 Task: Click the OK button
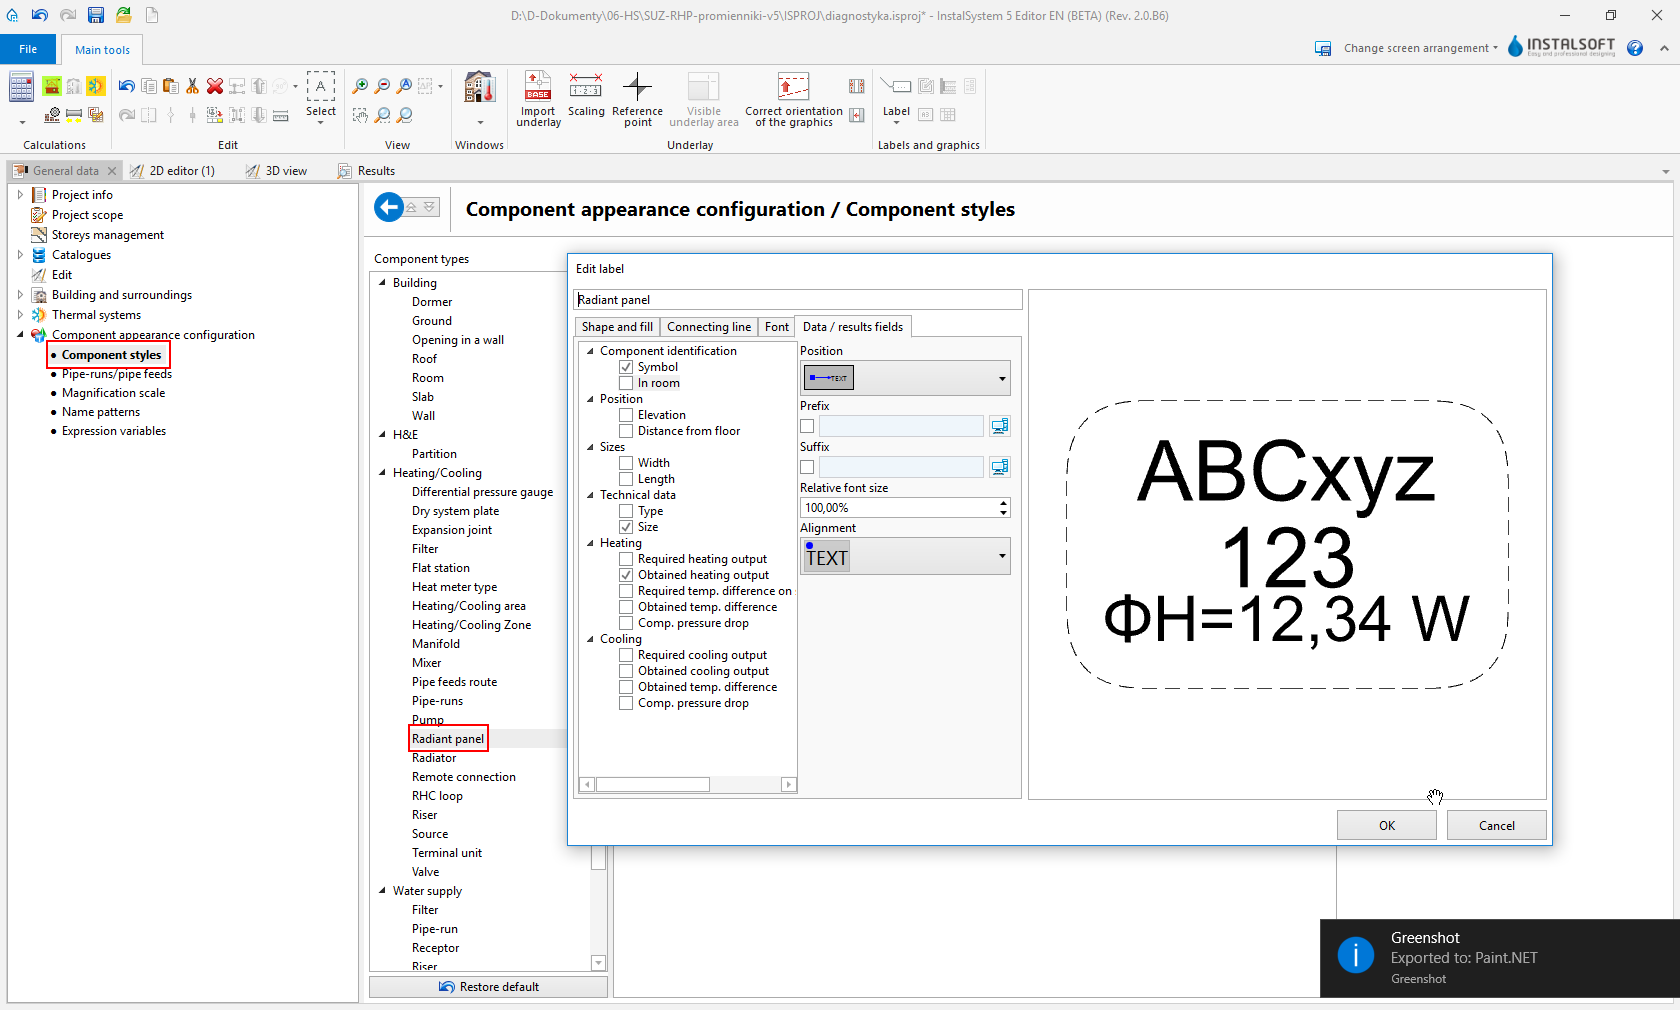1387,825
